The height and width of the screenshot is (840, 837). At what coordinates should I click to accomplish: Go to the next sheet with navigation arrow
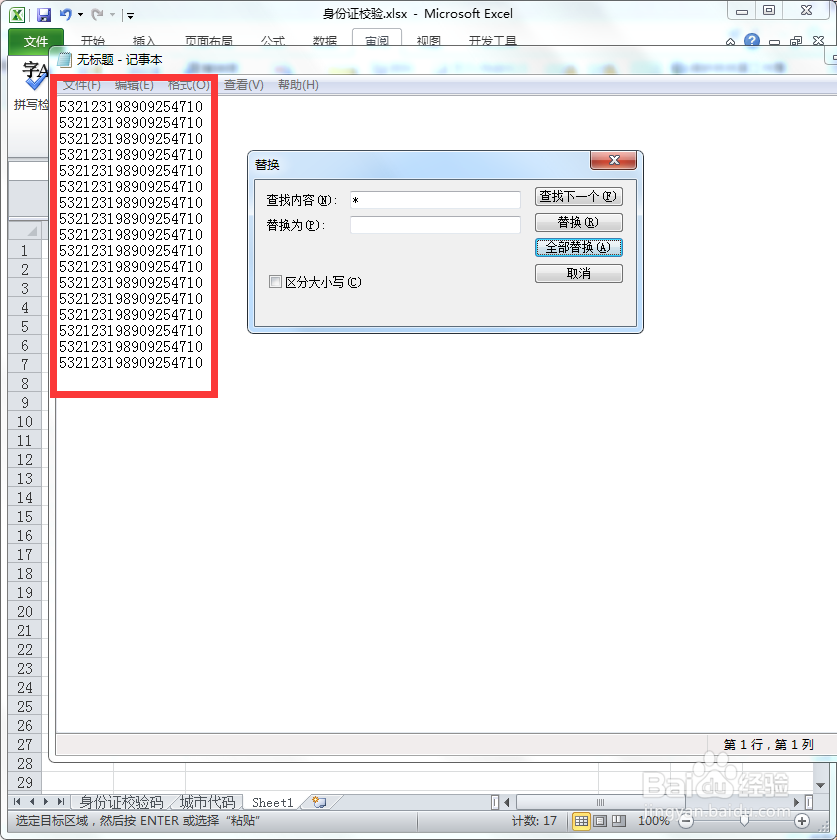[x=46, y=802]
